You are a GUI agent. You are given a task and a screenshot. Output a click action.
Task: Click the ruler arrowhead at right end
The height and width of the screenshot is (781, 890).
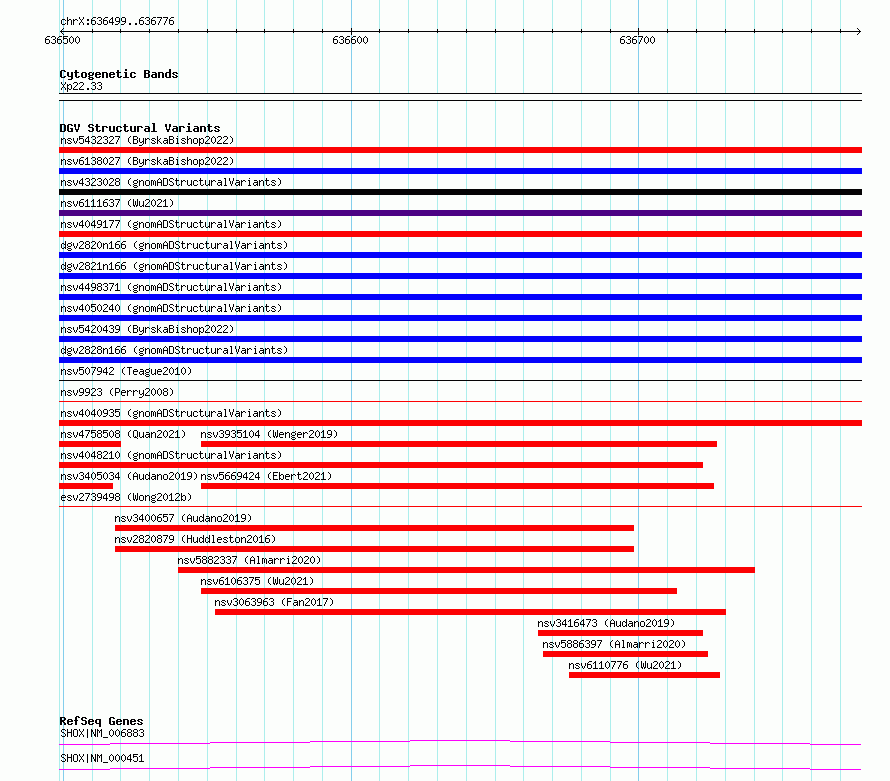click(859, 31)
